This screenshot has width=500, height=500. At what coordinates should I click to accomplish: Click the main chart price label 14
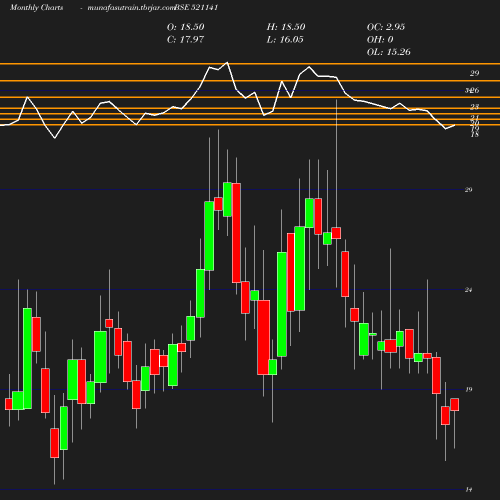click(469, 490)
